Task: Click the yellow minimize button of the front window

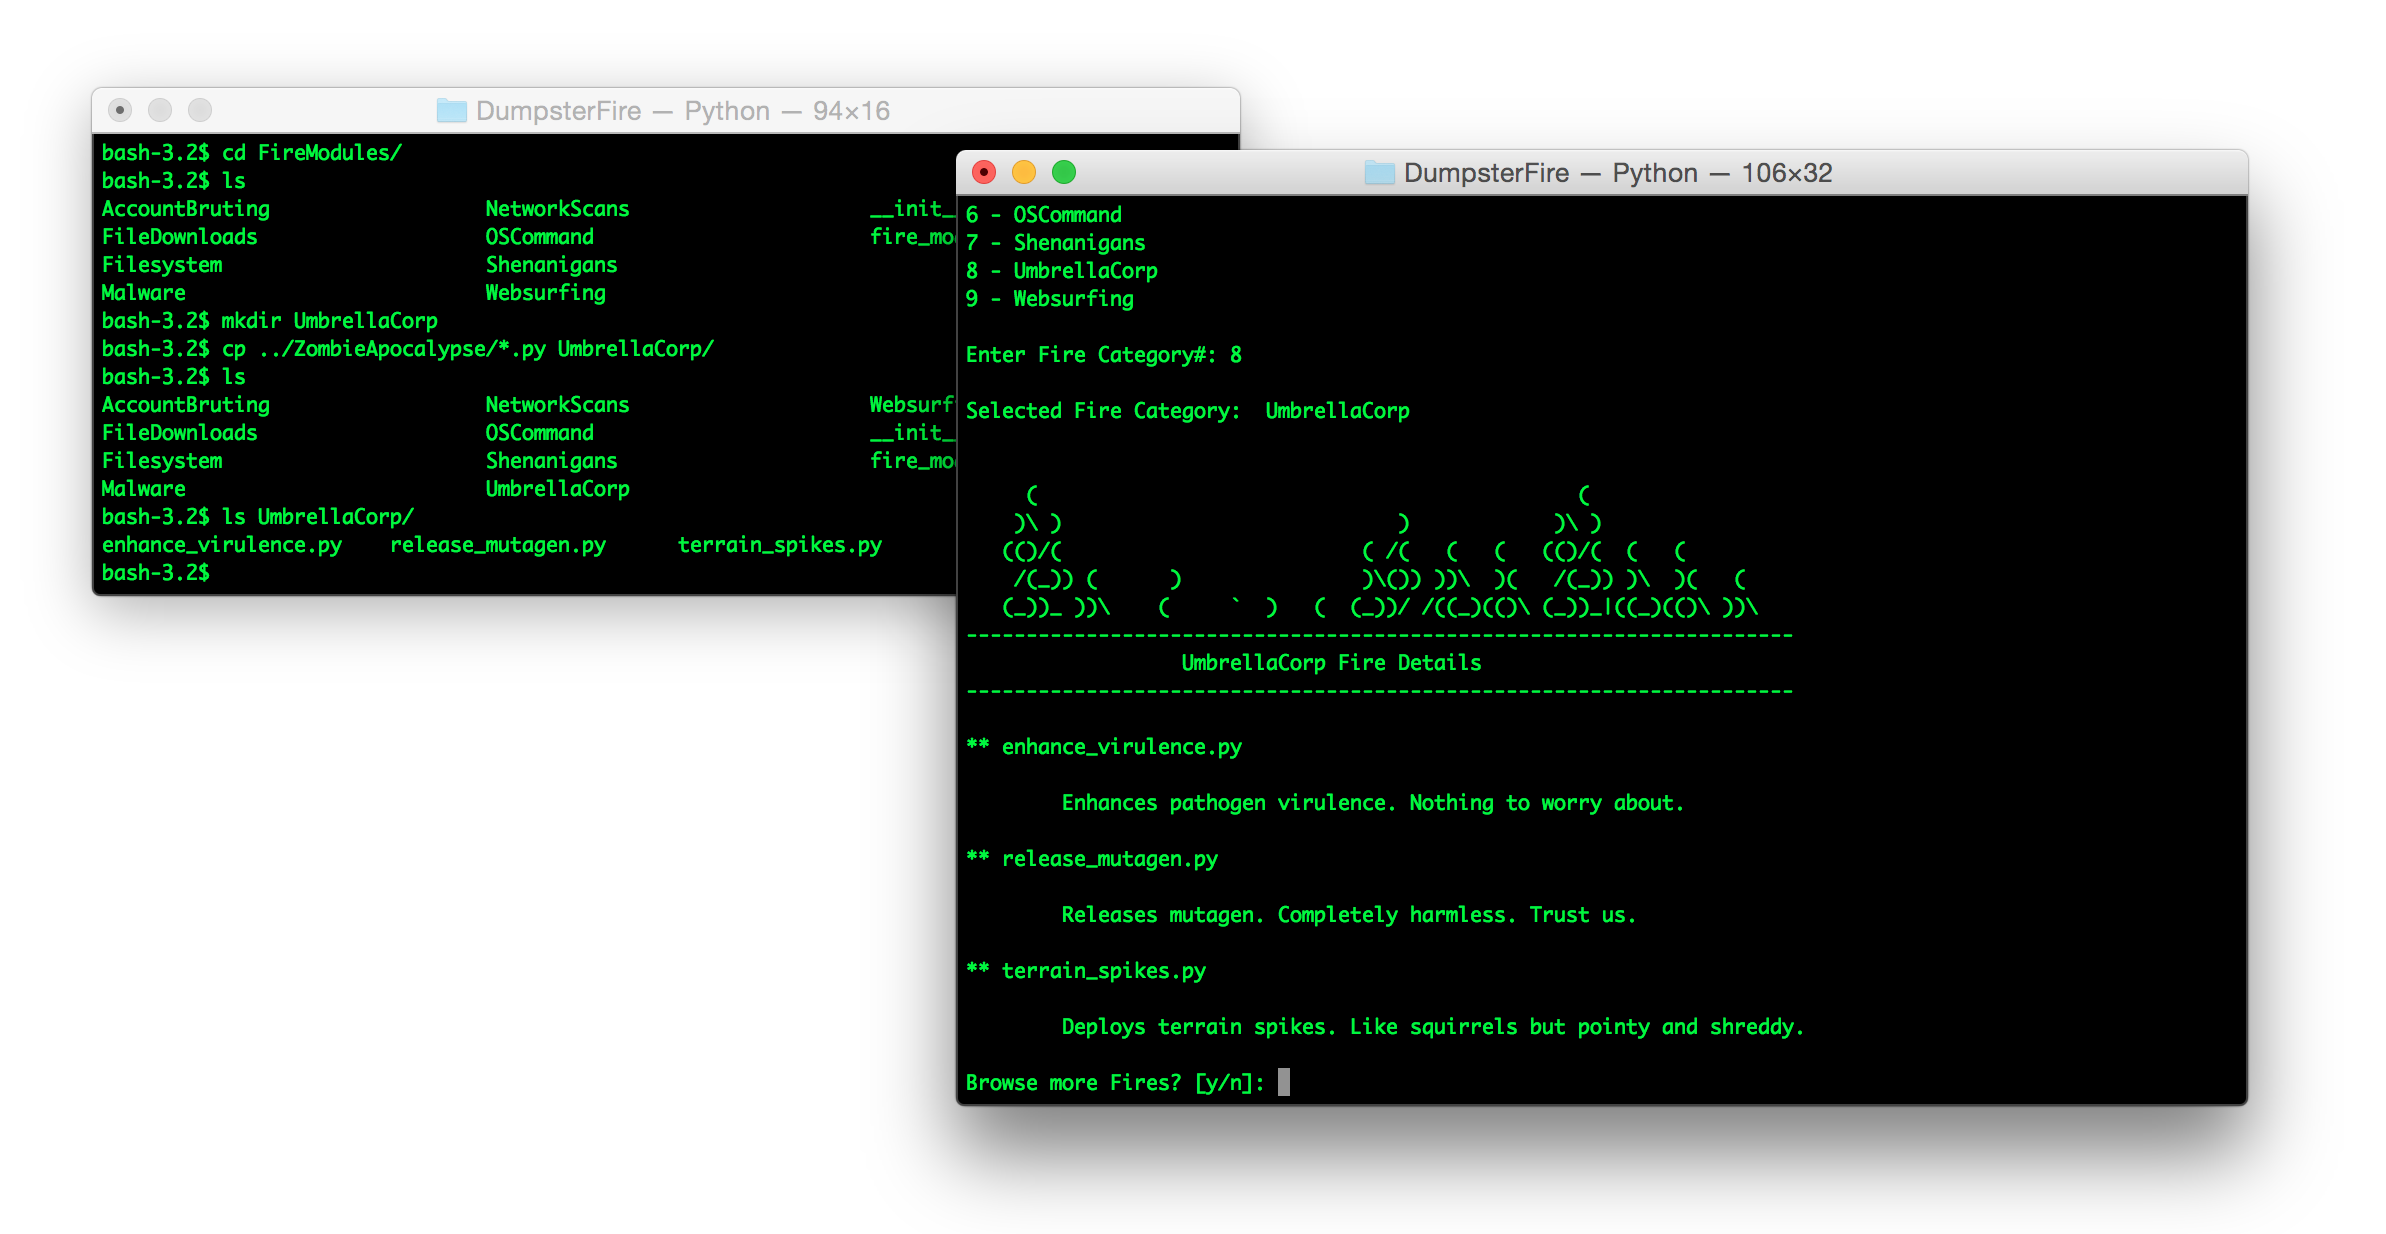Action: coord(1024,173)
